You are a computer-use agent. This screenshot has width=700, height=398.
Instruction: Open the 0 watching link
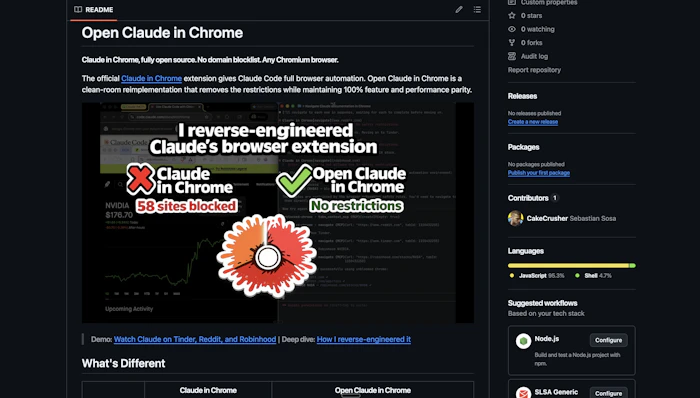click(x=538, y=29)
